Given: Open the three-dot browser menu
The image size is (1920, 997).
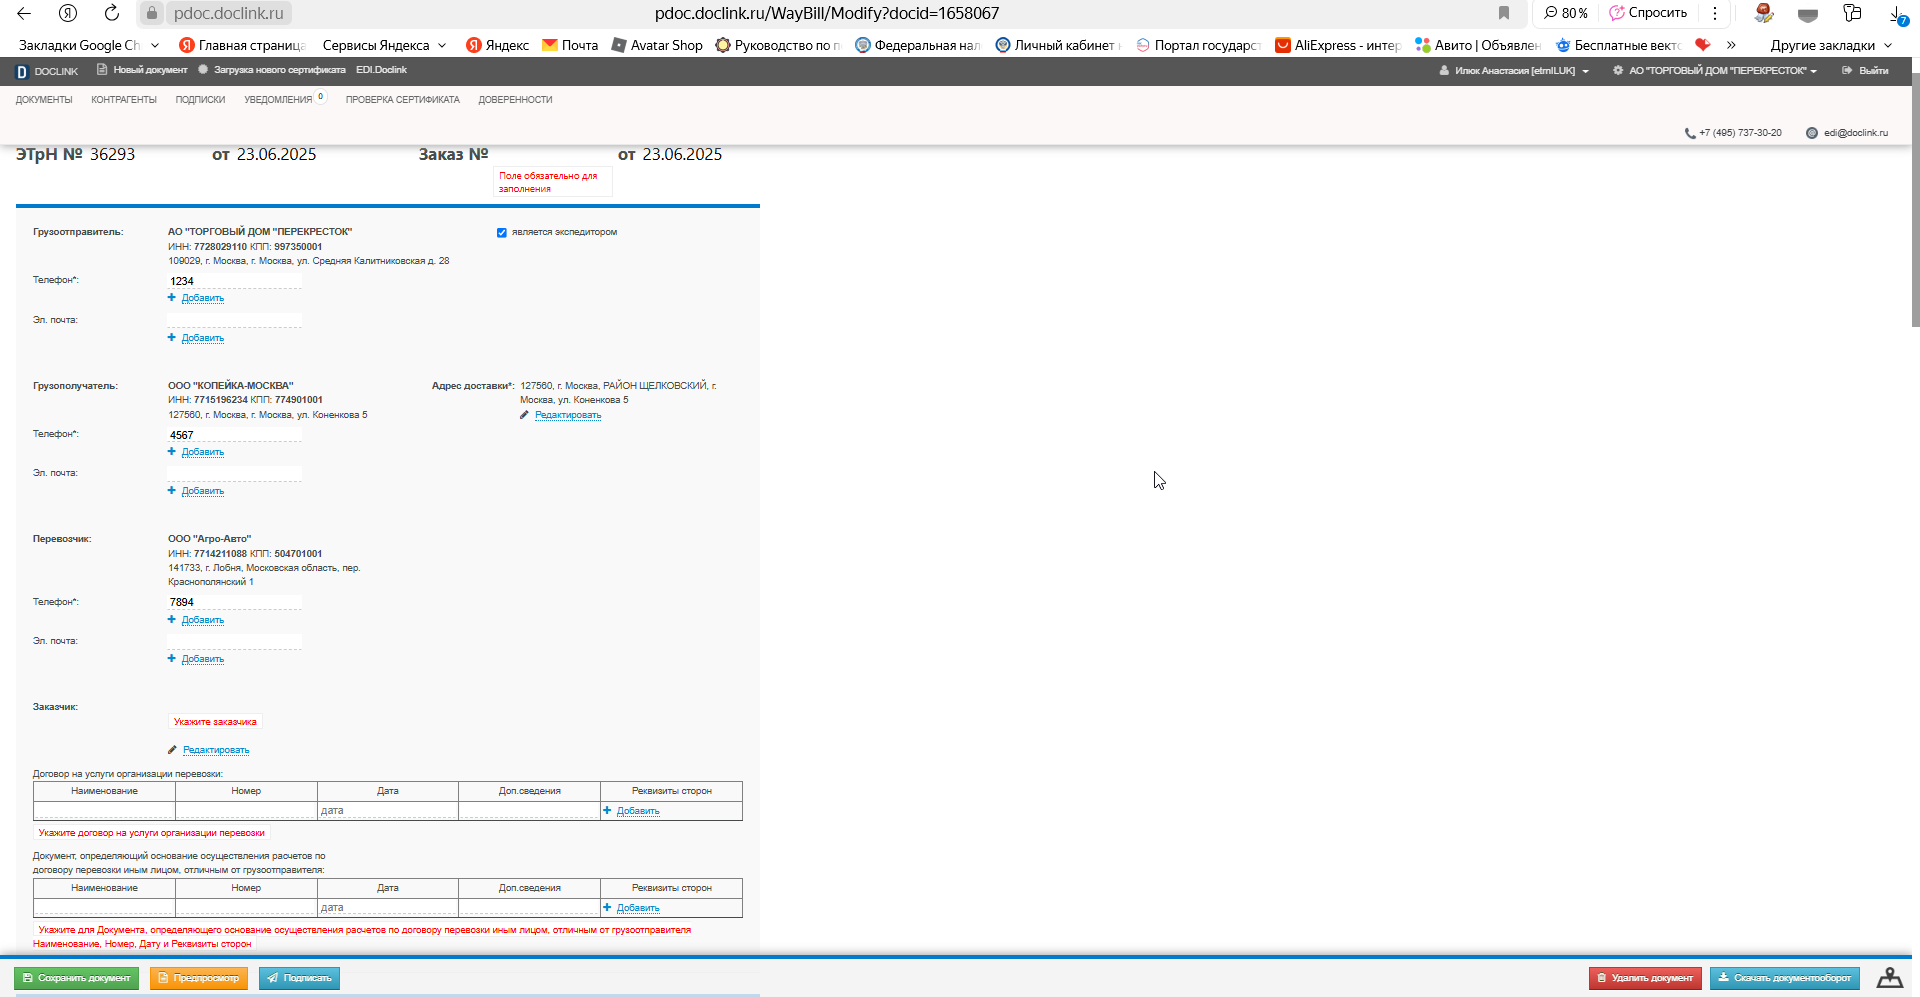Looking at the screenshot, I should (x=1715, y=13).
